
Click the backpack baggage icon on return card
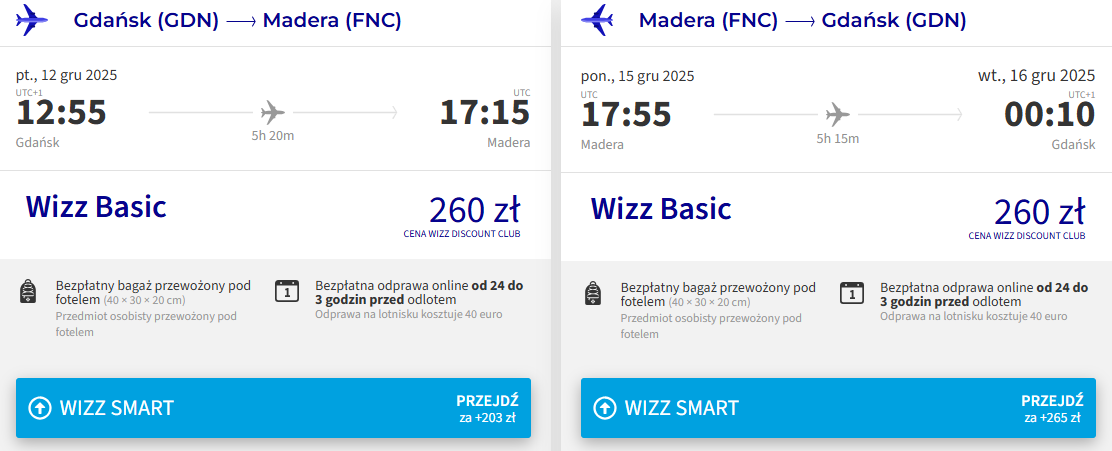(x=593, y=292)
